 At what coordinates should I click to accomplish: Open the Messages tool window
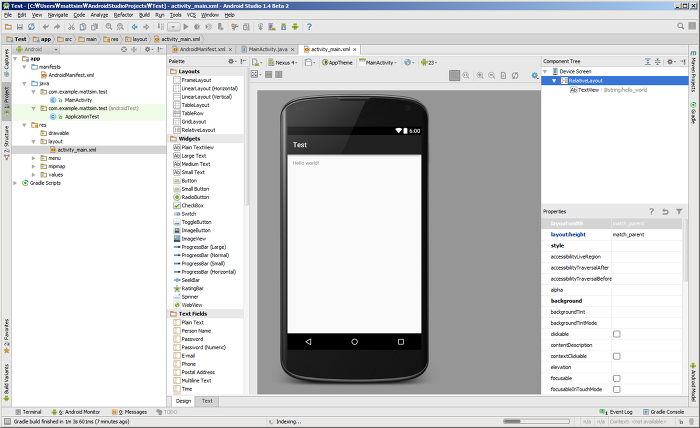click(129, 412)
